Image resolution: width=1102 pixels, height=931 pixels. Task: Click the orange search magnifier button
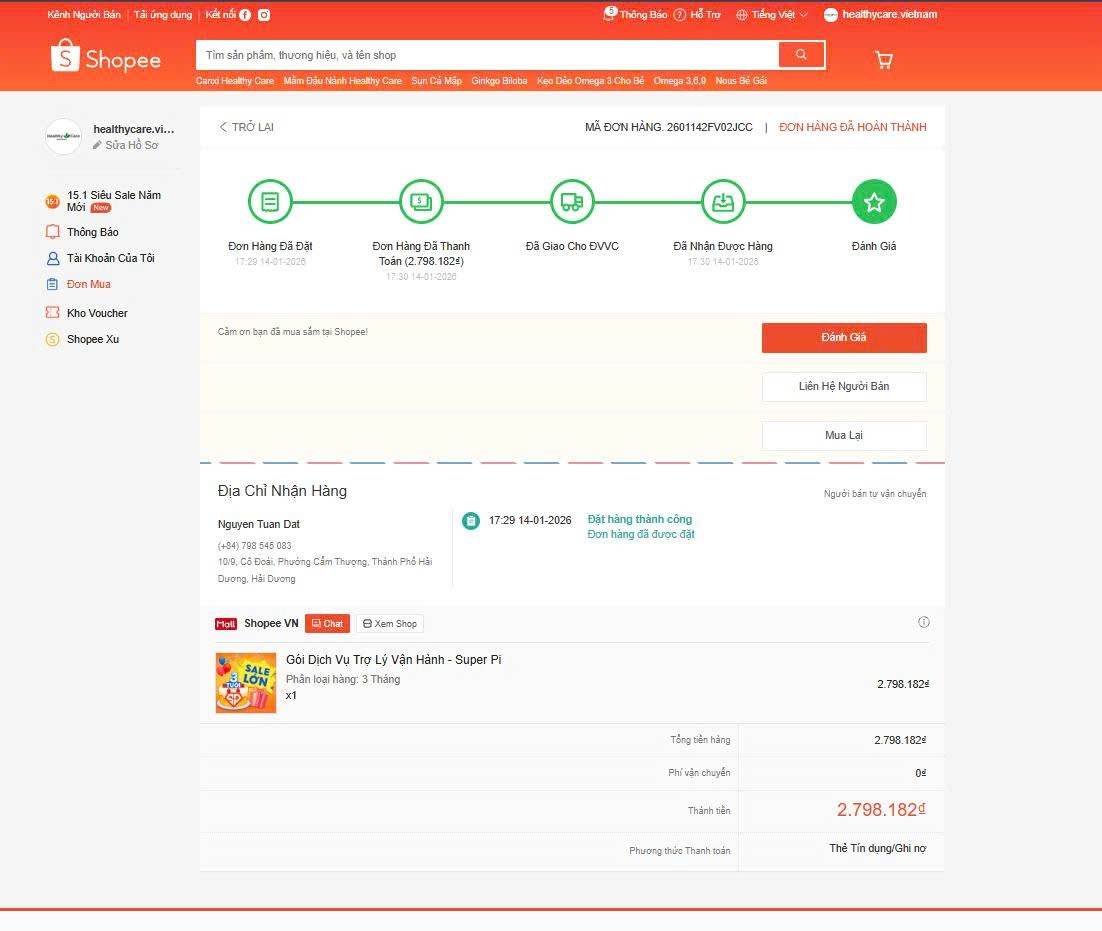click(801, 54)
